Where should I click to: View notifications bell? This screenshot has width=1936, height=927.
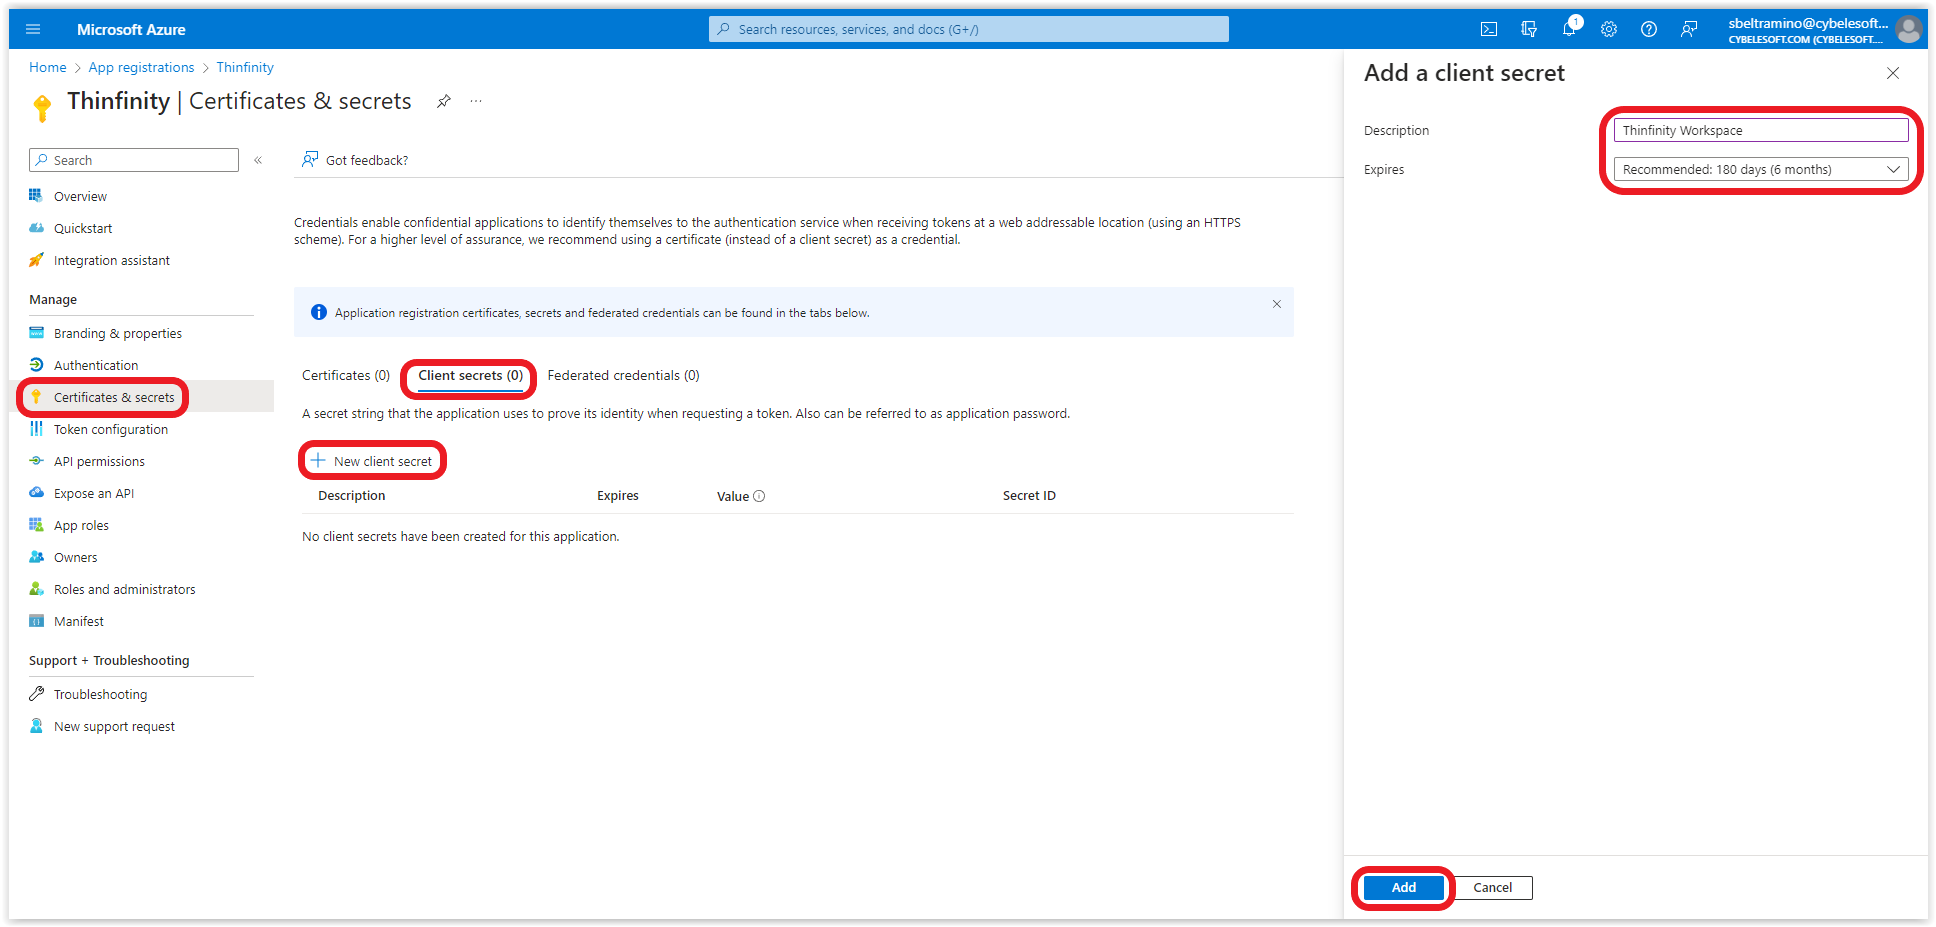click(x=1569, y=29)
